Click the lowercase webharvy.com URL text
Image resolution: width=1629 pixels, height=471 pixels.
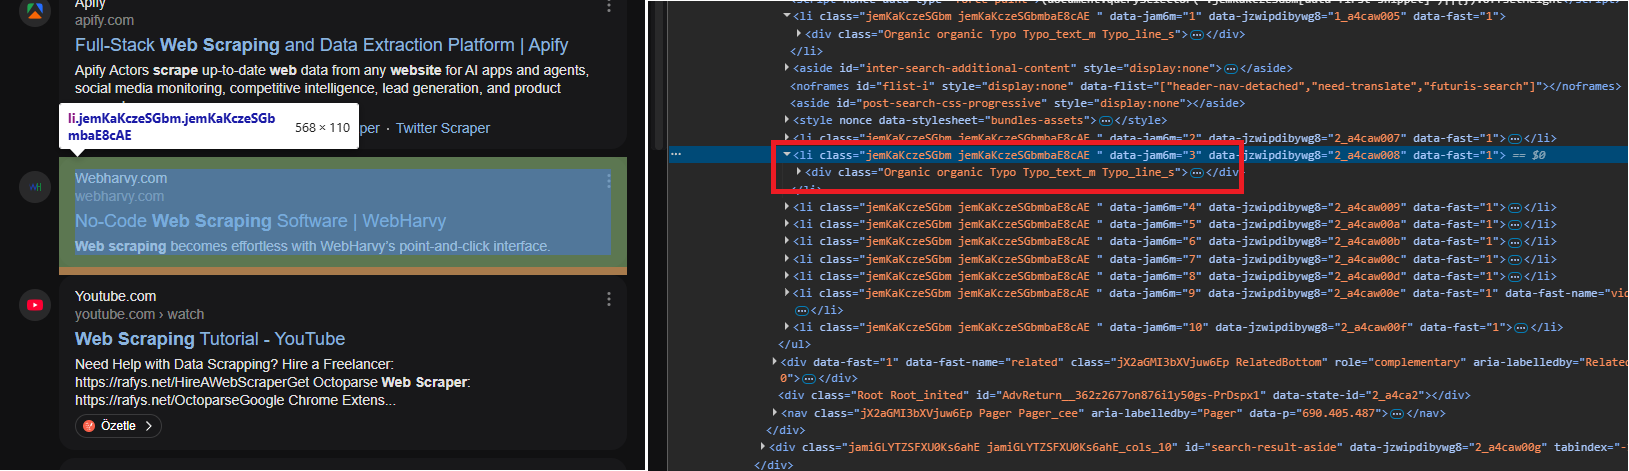pyautogui.click(x=119, y=196)
